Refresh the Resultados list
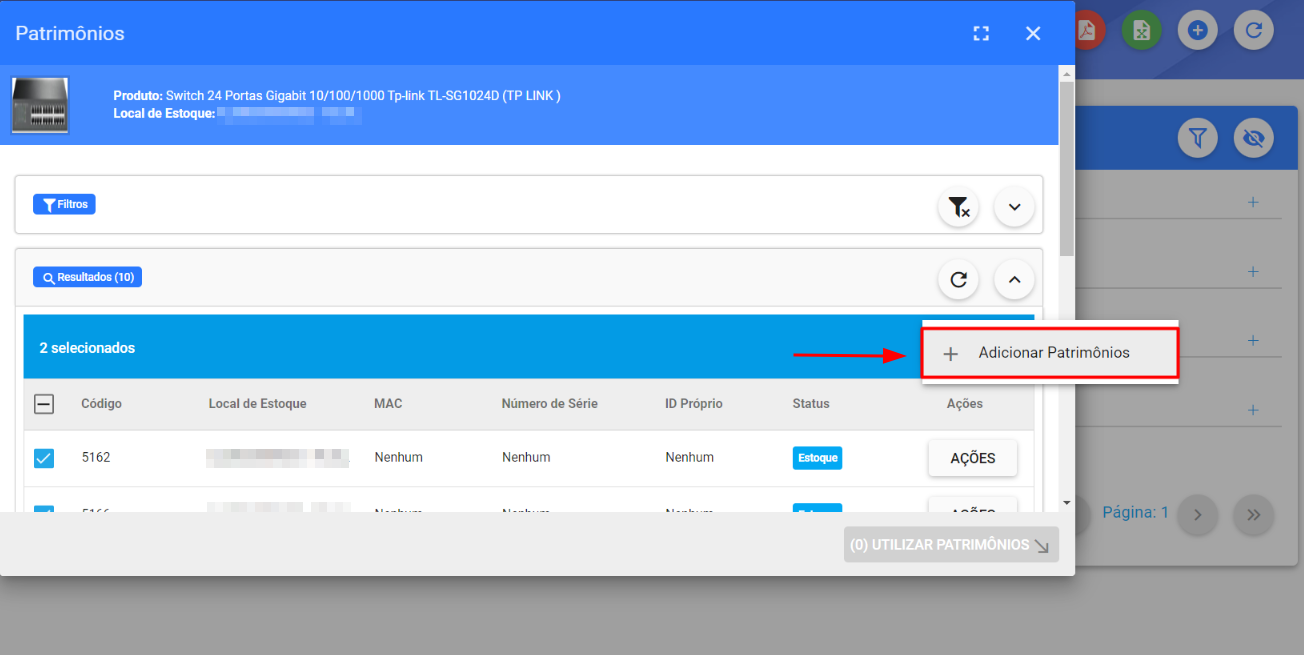This screenshot has width=1304, height=655. tap(958, 280)
